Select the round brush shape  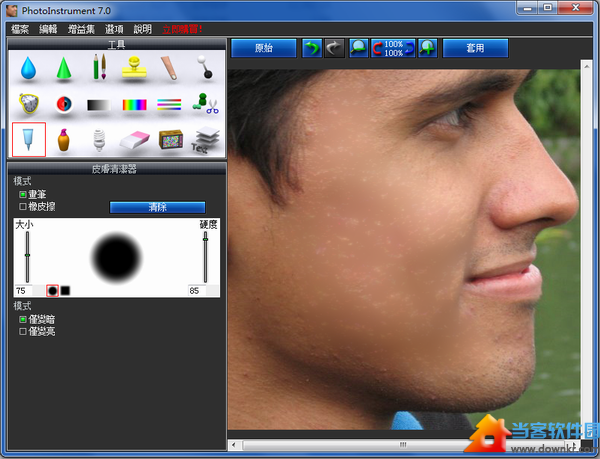coord(52,291)
